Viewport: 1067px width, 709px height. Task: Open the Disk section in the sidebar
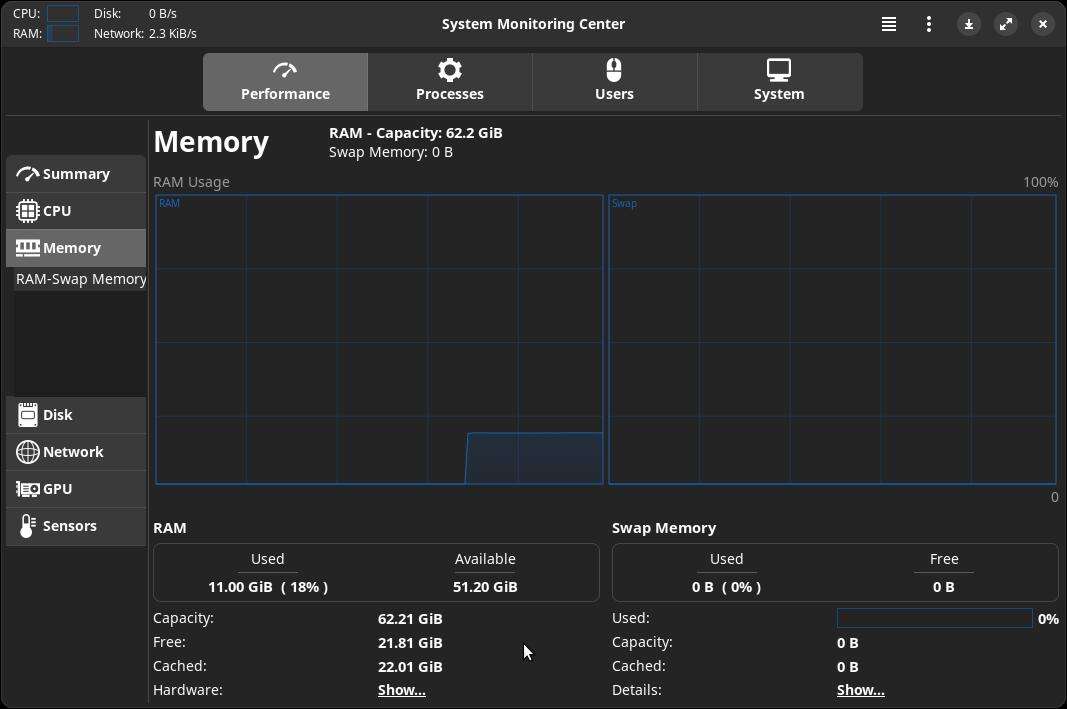click(x=76, y=415)
